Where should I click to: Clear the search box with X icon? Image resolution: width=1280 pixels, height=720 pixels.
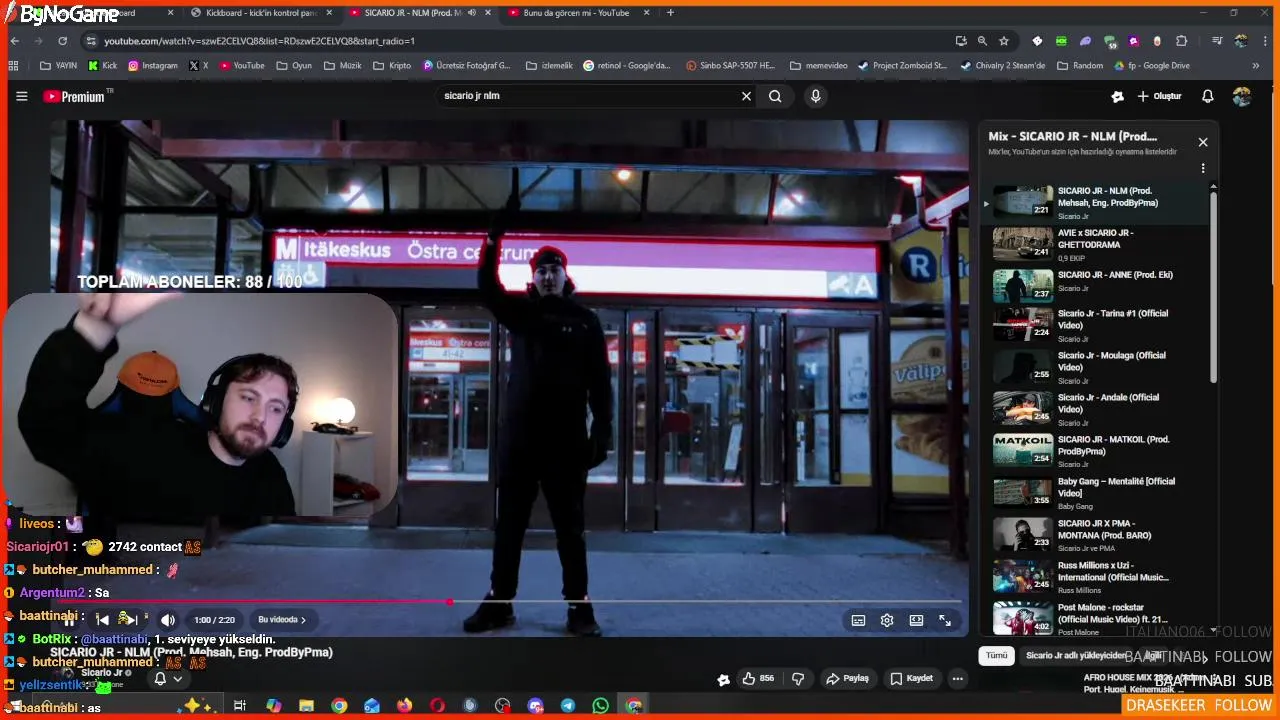click(746, 96)
